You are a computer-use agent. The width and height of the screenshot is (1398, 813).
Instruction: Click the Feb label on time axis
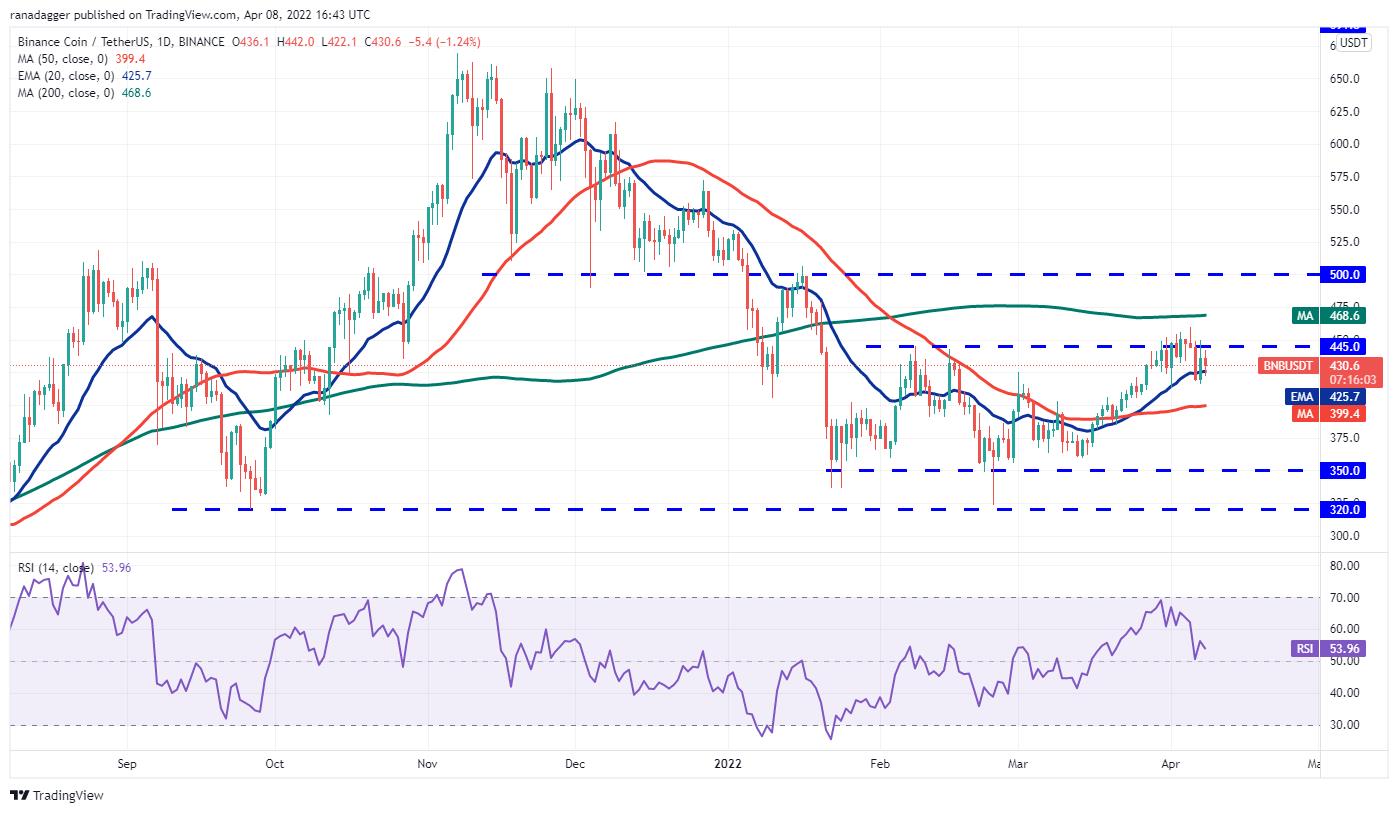coord(879,764)
